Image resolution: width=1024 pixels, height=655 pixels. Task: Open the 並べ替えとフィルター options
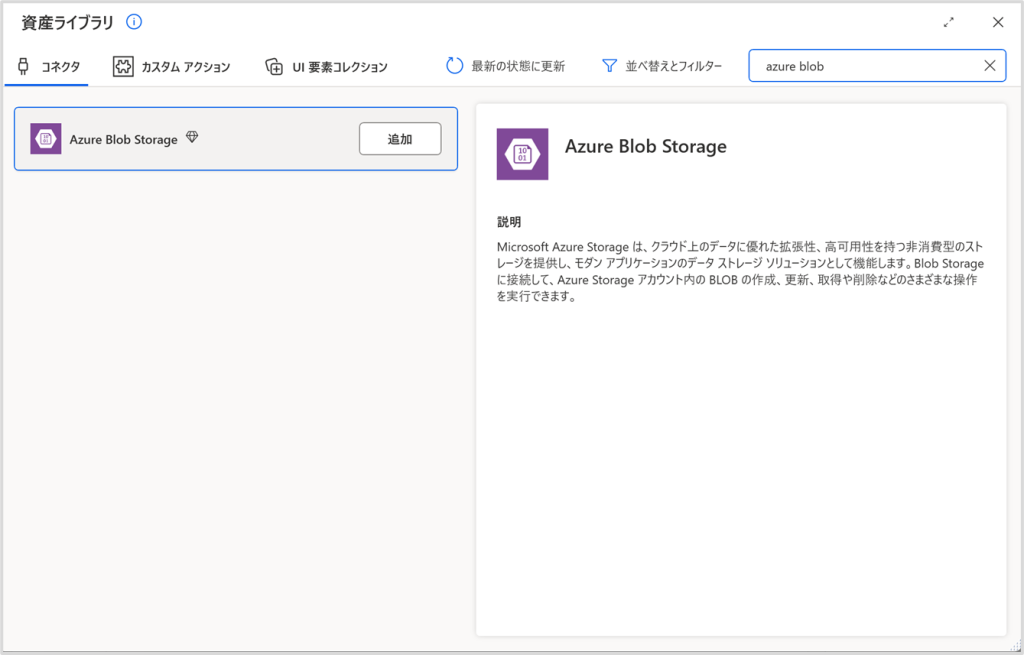click(674, 66)
